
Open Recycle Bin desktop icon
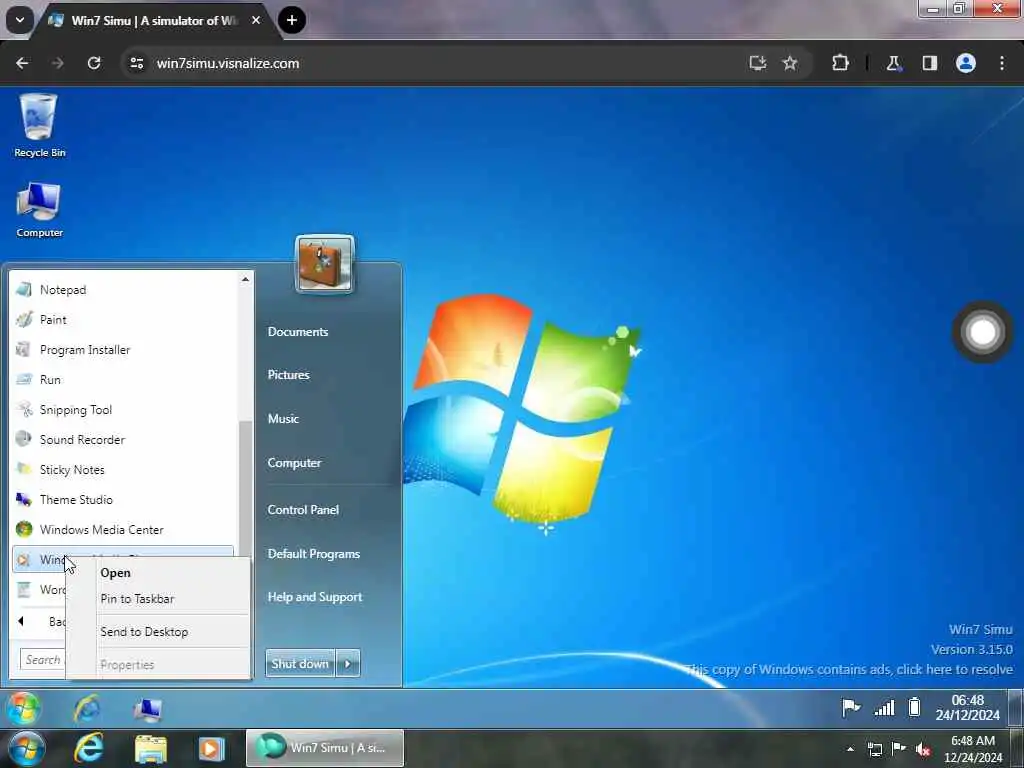(x=39, y=125)
